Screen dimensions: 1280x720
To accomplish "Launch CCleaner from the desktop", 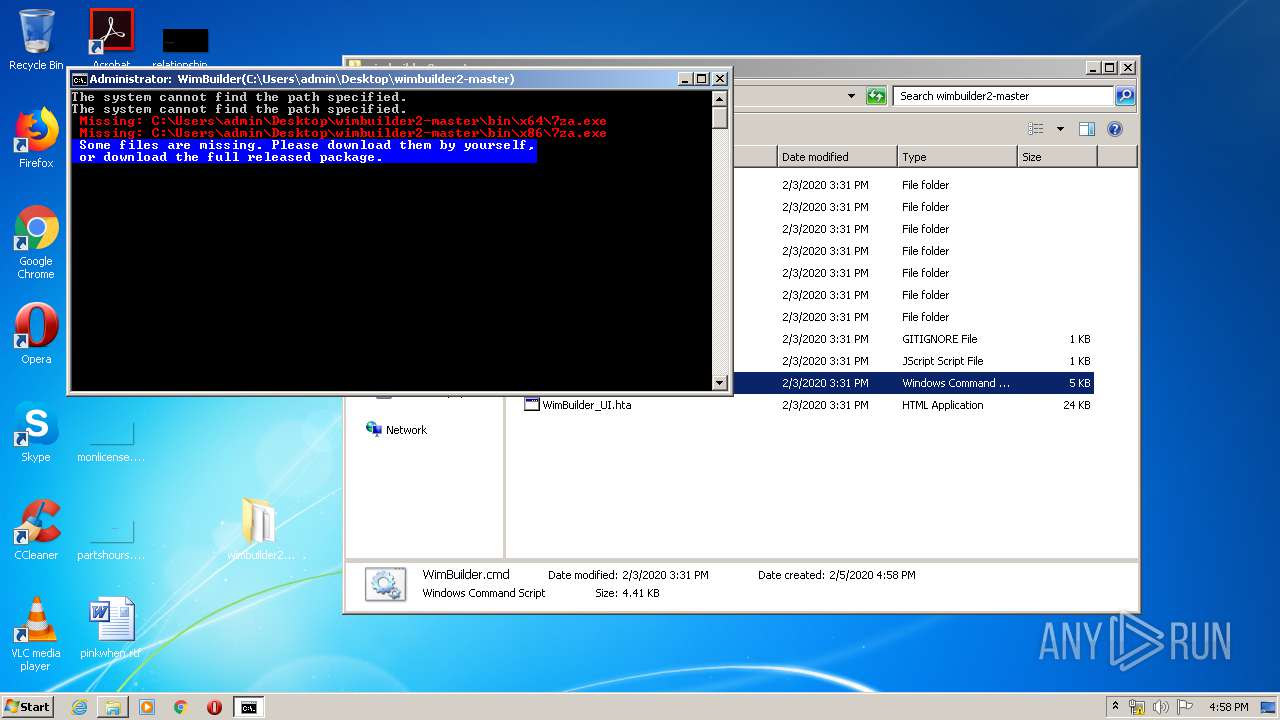I will [36, 530].
